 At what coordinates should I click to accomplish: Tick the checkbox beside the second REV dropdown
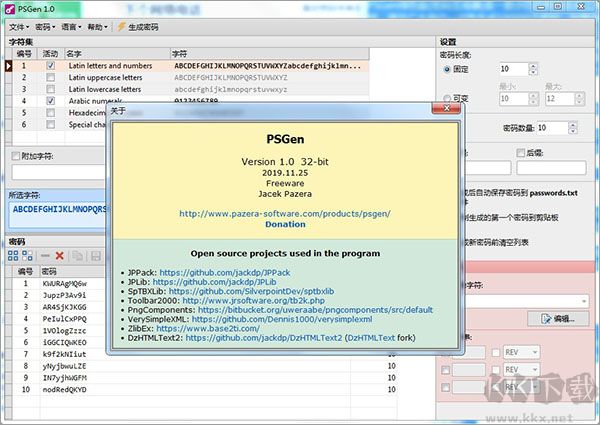(496, 370)
